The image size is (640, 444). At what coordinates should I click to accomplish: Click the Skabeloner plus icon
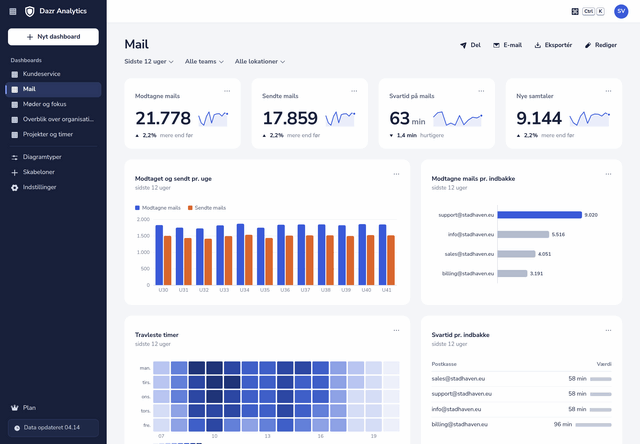[15, 173]
